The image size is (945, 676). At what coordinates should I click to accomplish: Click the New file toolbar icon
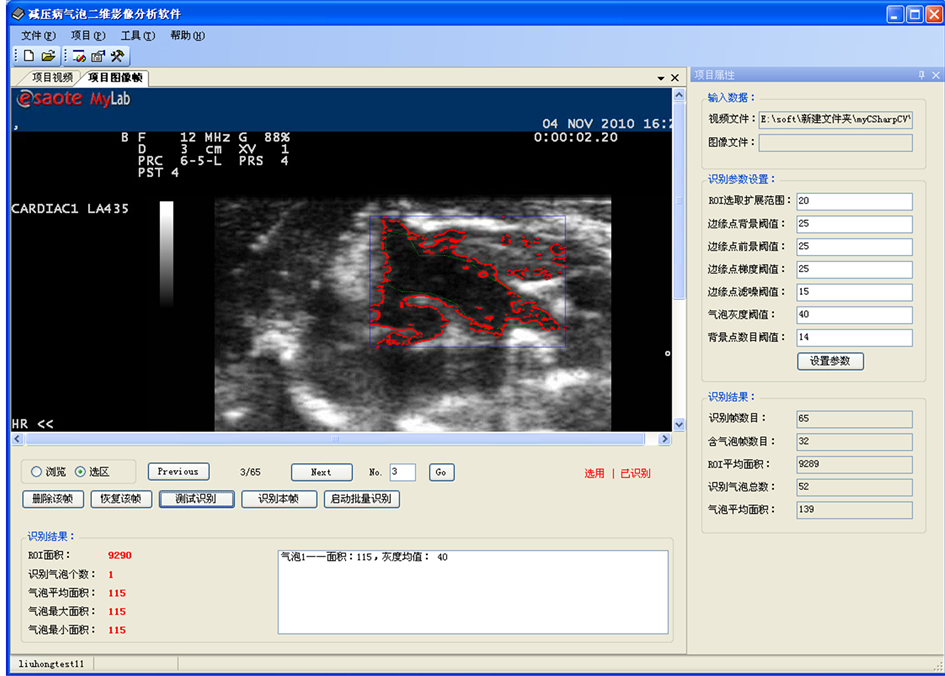tap(29, 56)
